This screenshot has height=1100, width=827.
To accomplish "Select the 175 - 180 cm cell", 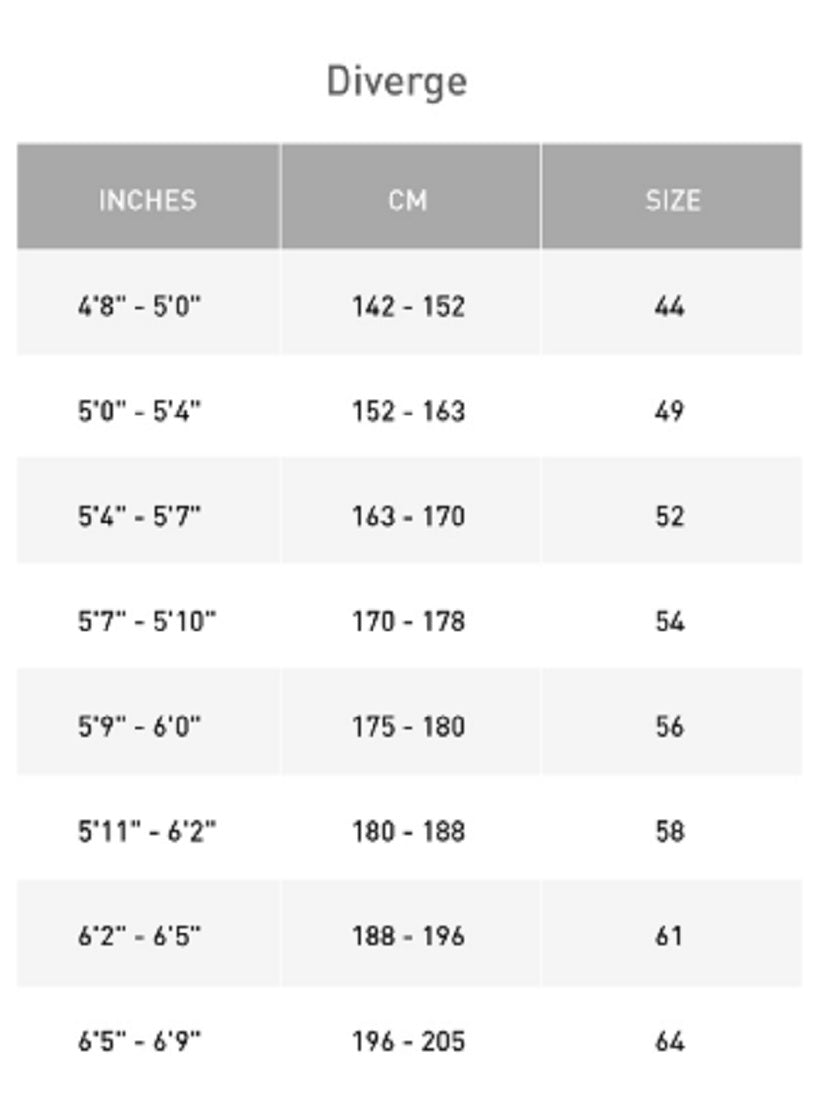I will tap(408, 726).
